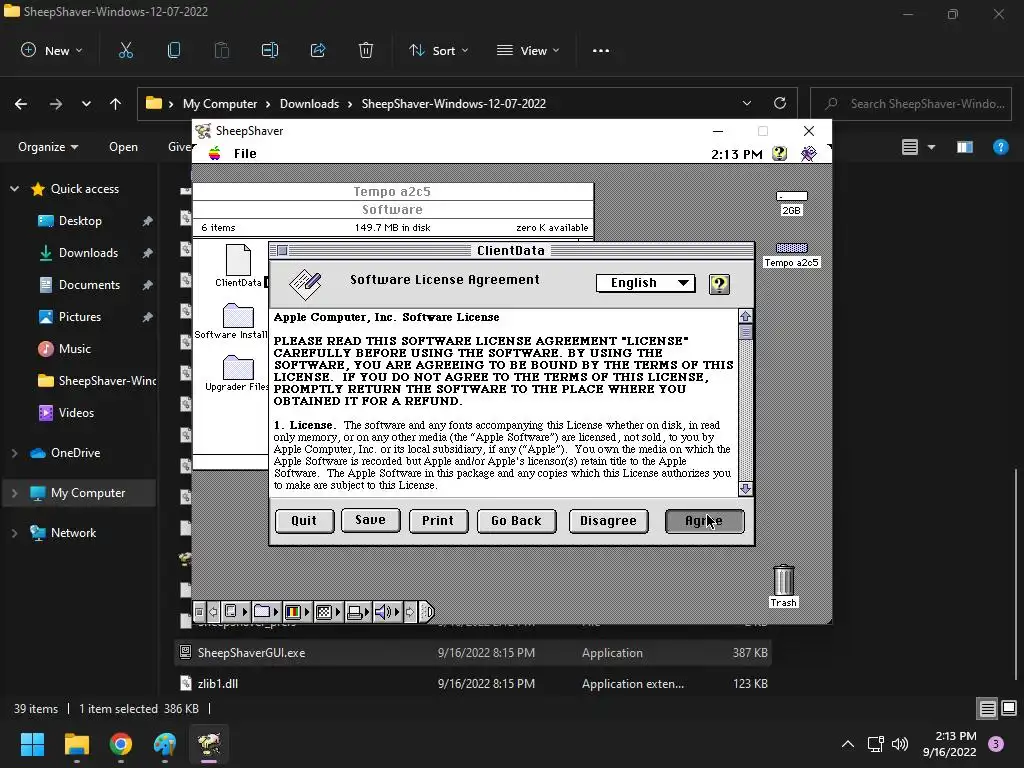Click the ClientData window close box
1024x768 pixels.
tap(282, 250)
